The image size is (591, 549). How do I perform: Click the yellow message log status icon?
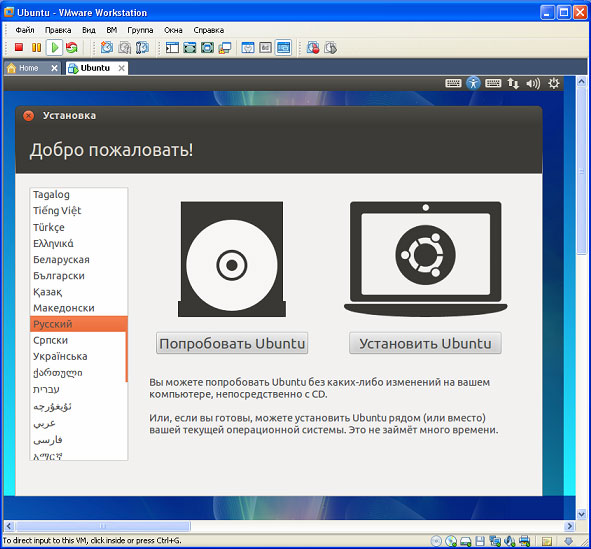[547, 541]
